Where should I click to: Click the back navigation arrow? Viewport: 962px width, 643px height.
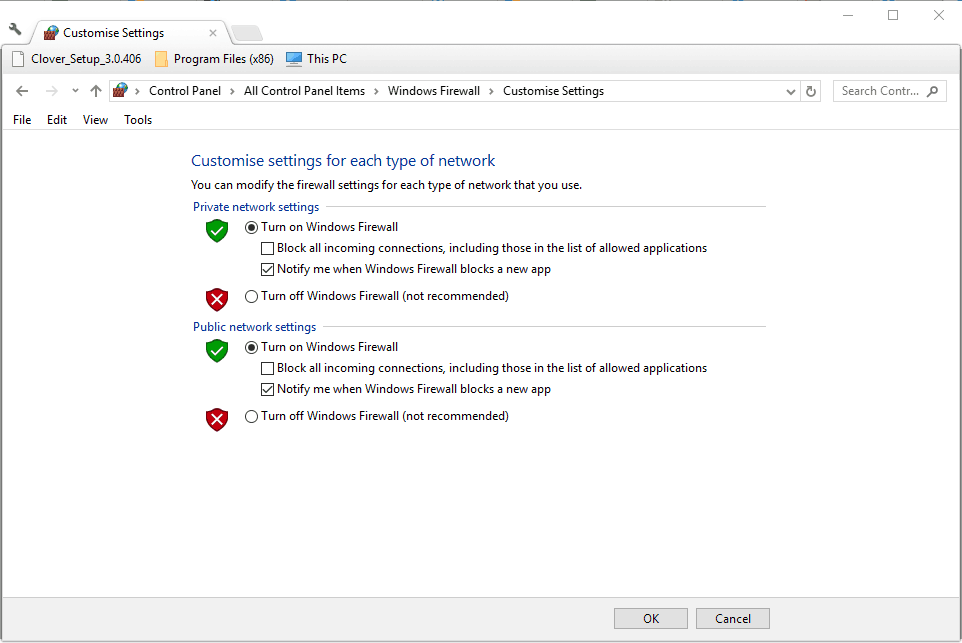point(22,90)
